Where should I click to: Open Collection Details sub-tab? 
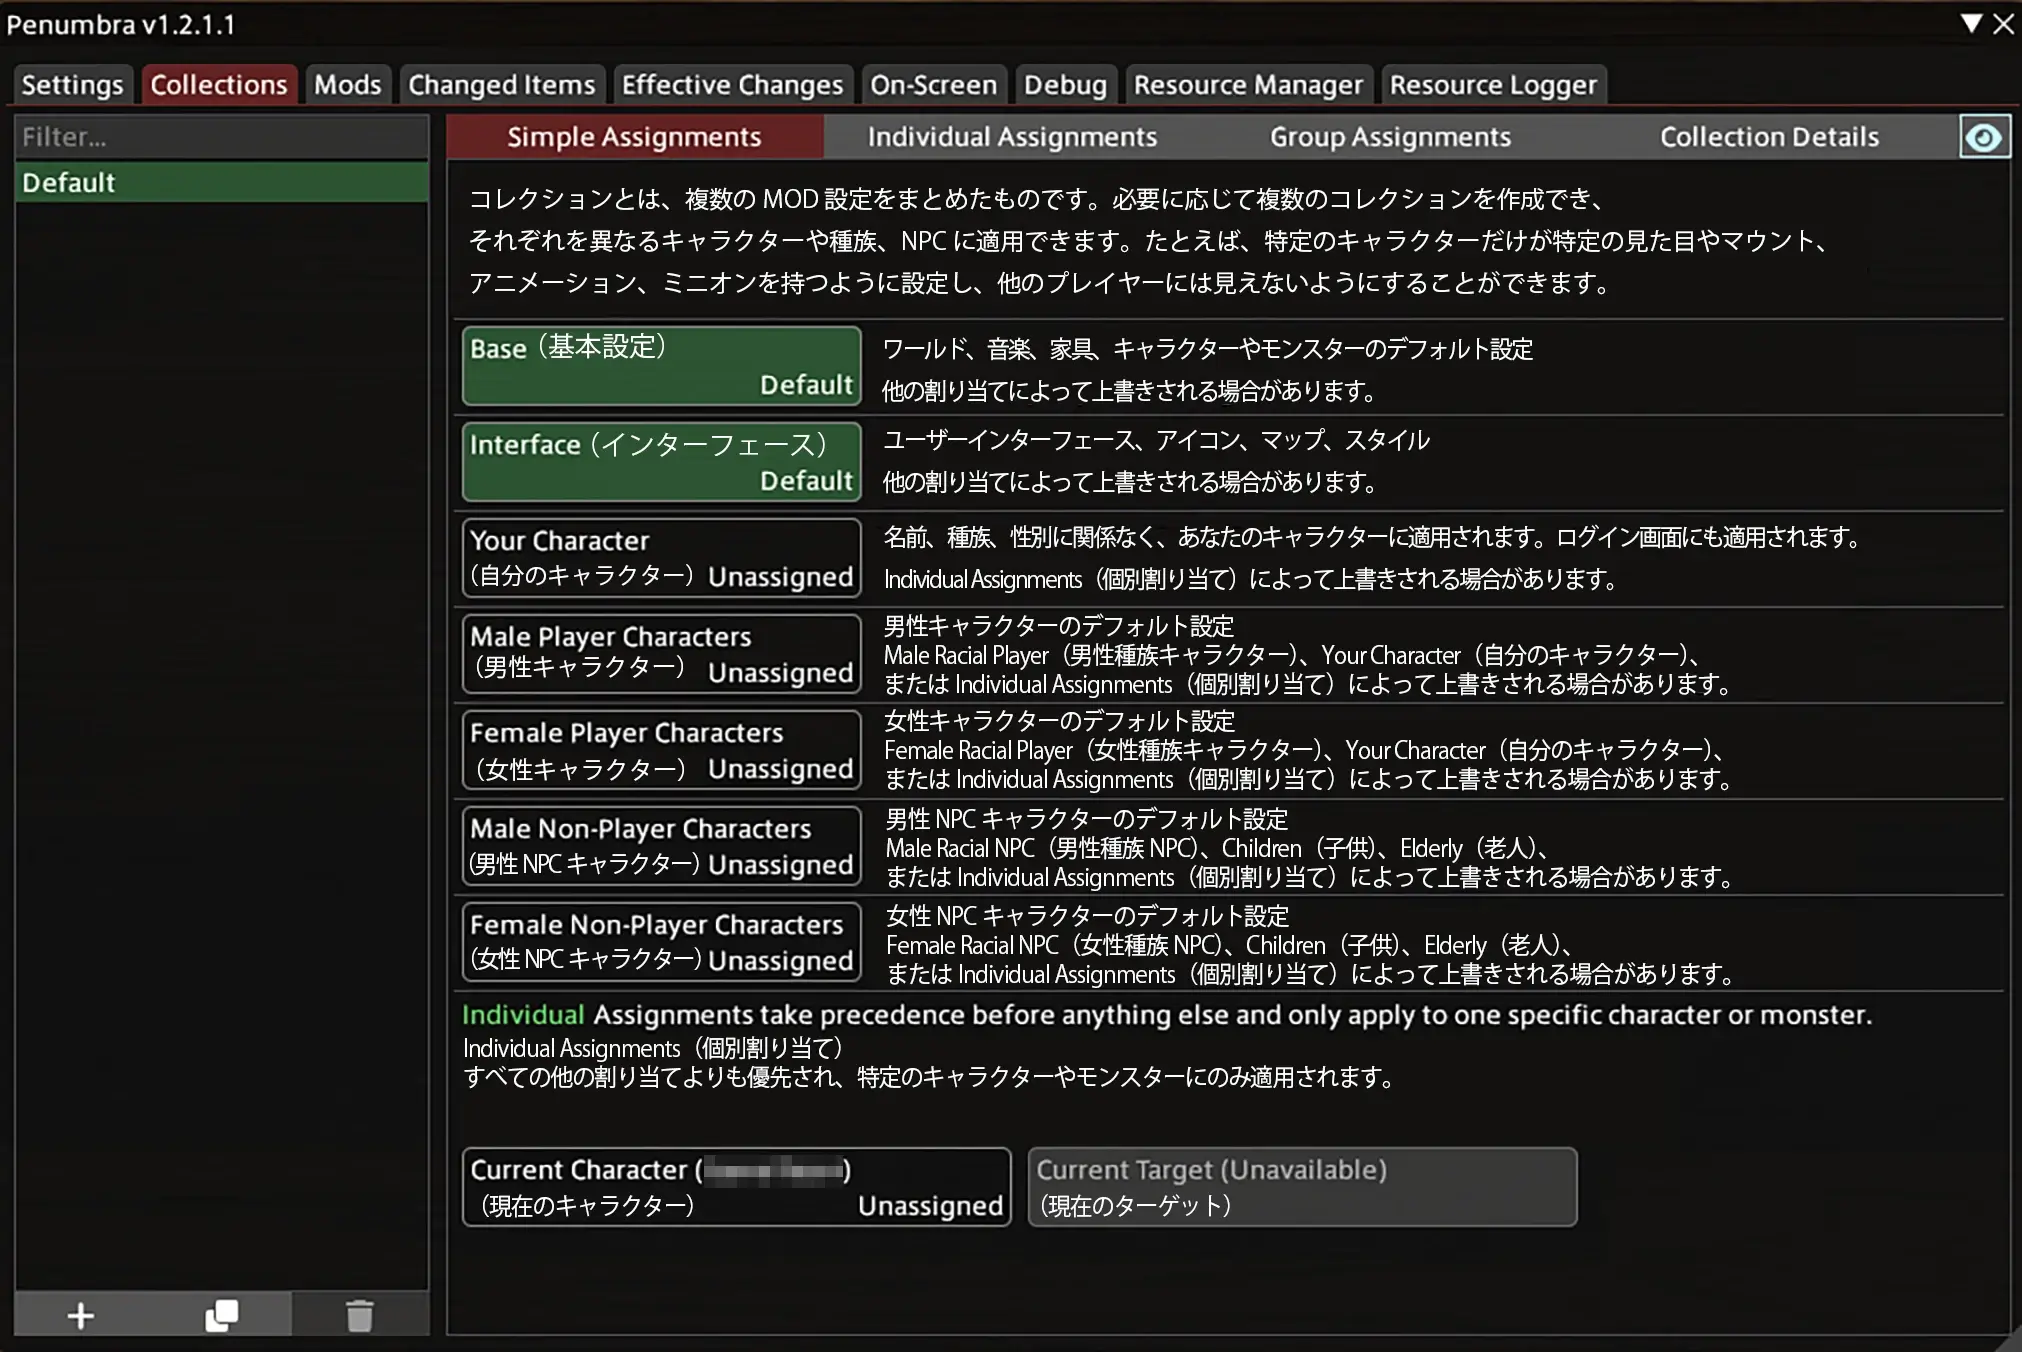point(1769,137)
